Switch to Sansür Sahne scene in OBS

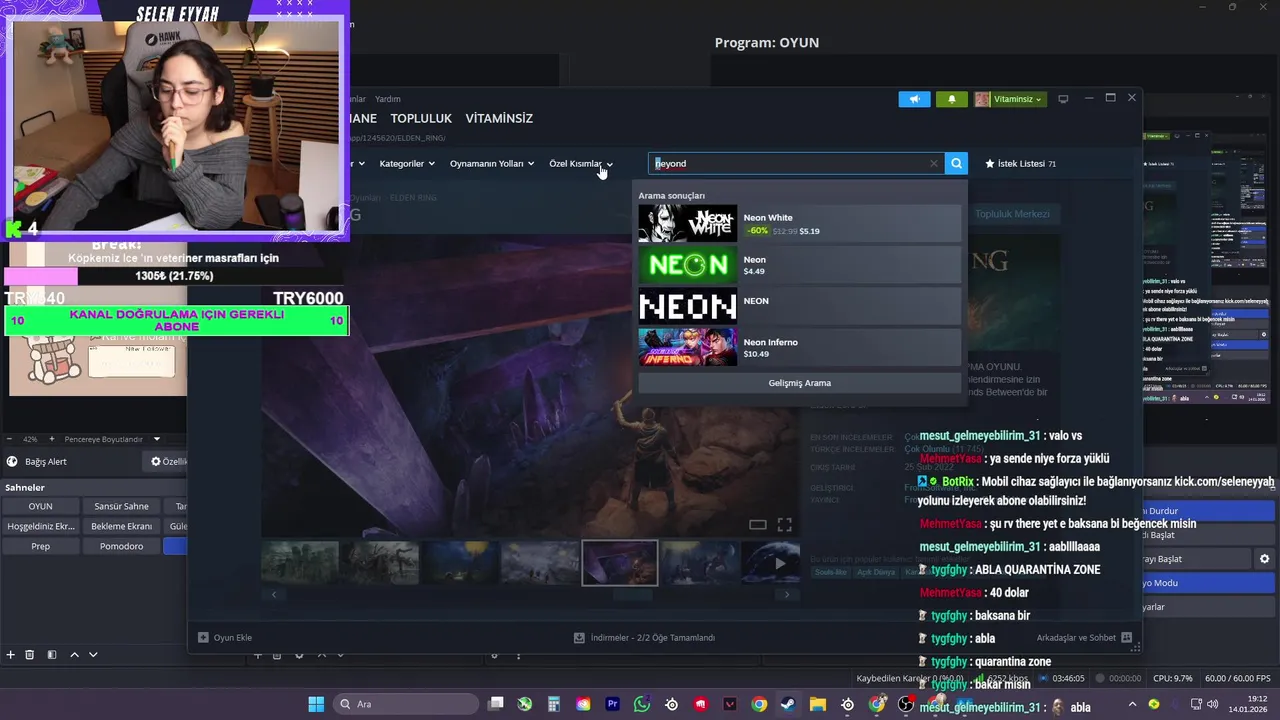(121, 506)
